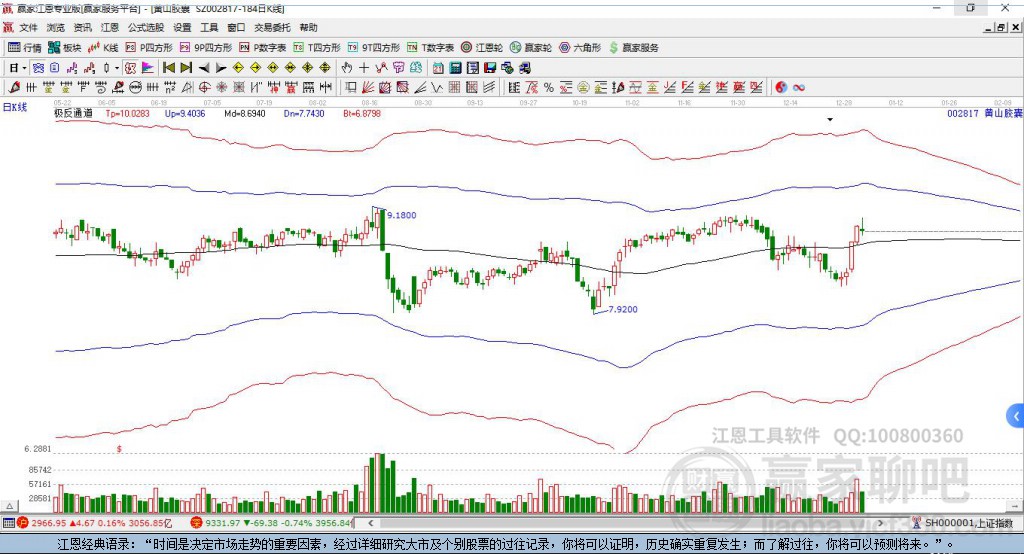The image size is (1024, 554).
Task: Expand the blue side panel chevron
Action: 1015,416
